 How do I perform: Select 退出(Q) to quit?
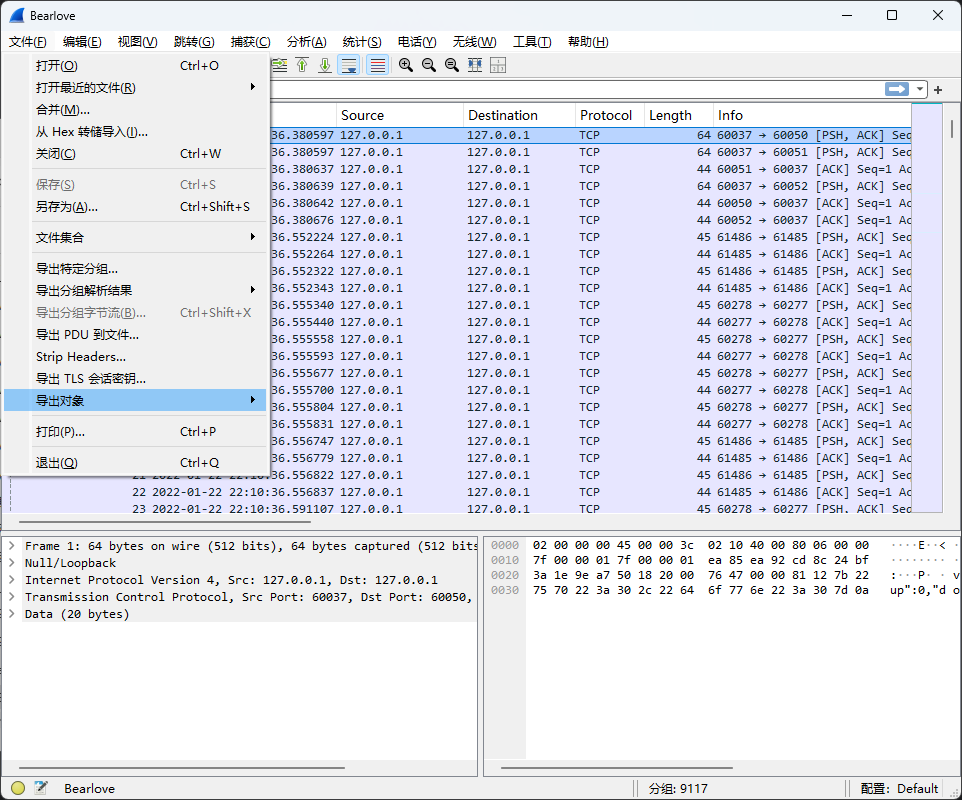(x=135, y=463)
